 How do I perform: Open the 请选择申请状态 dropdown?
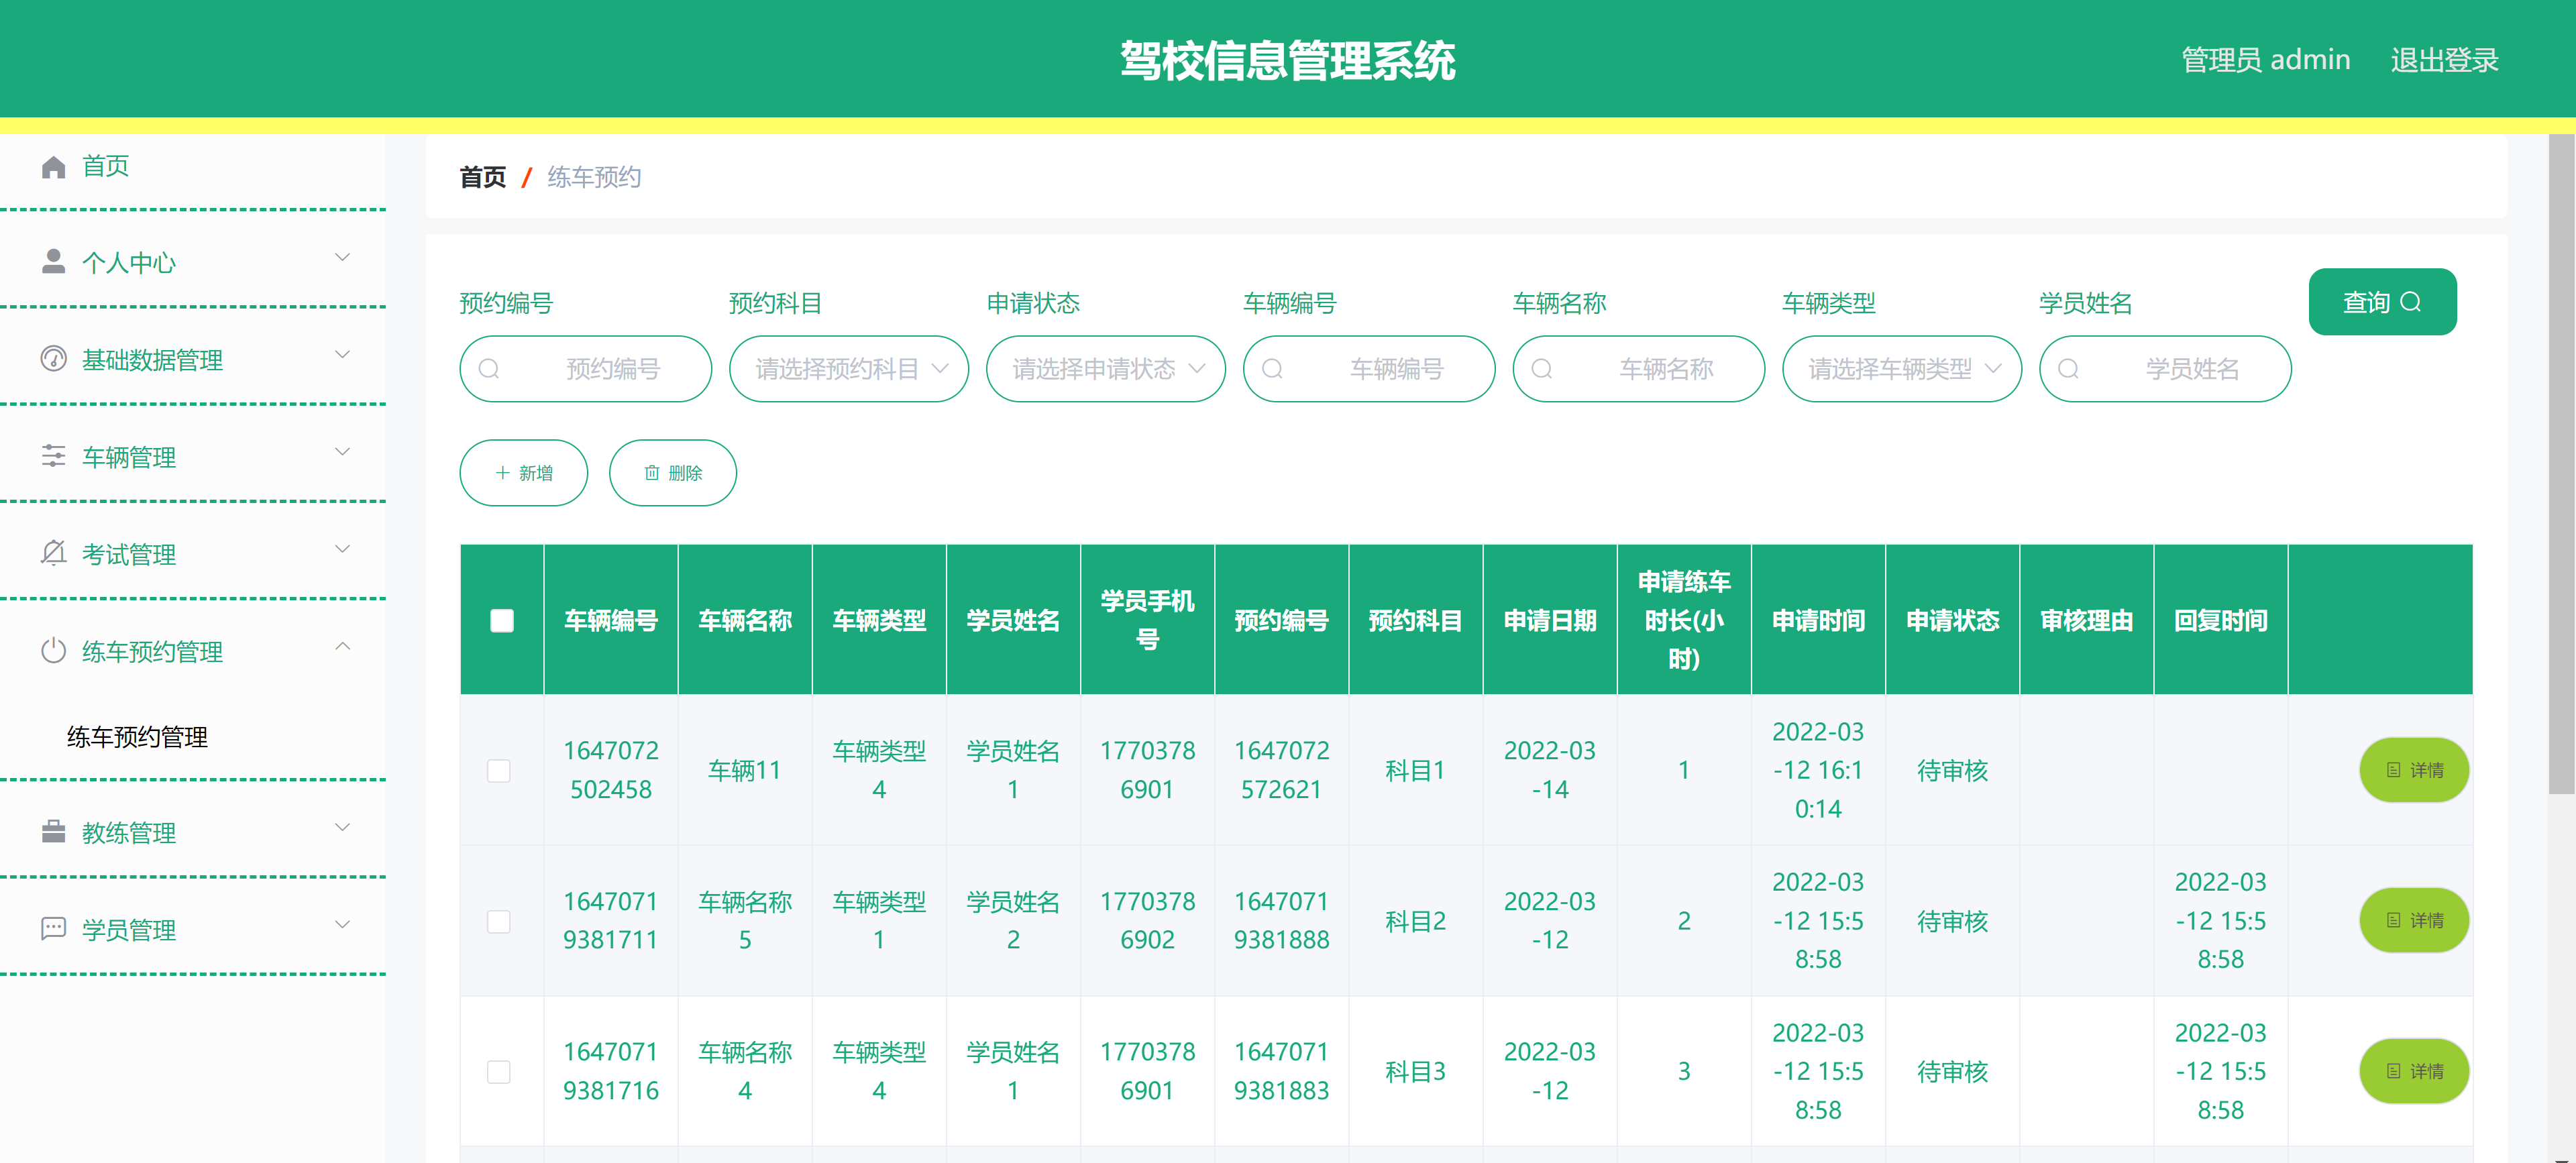pyautogui.click(x=1105, y=368)
